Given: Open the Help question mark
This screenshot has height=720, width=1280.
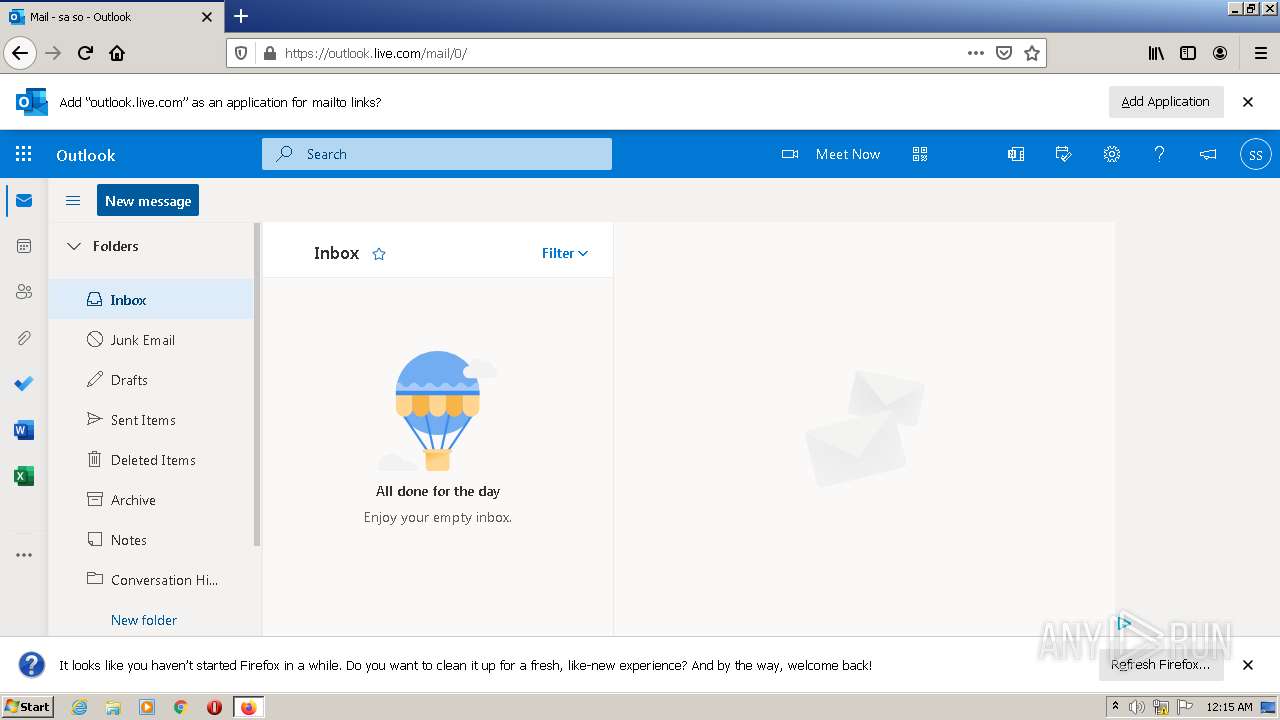Looking at the screenshot, I should click(1160, 154).
